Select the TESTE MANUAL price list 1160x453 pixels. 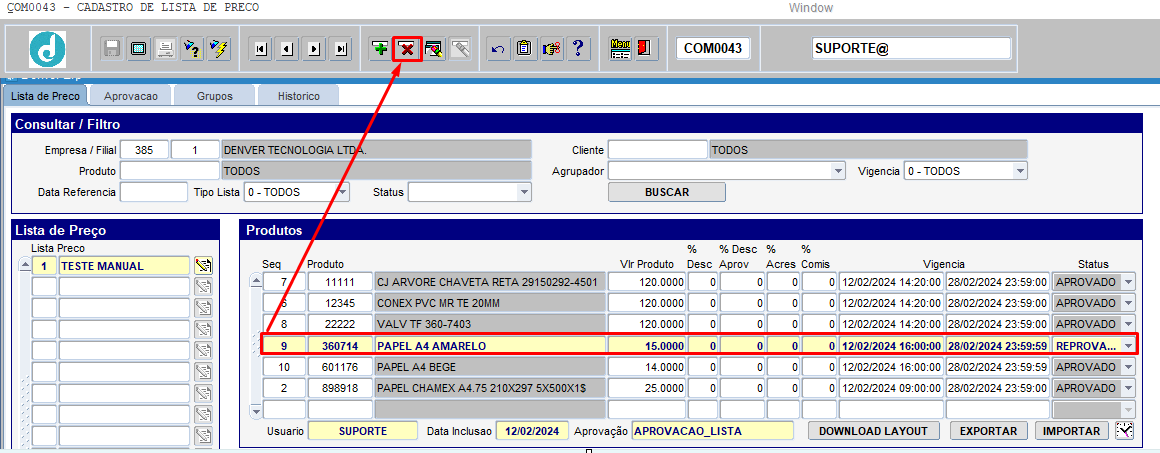tap(124, 266)
